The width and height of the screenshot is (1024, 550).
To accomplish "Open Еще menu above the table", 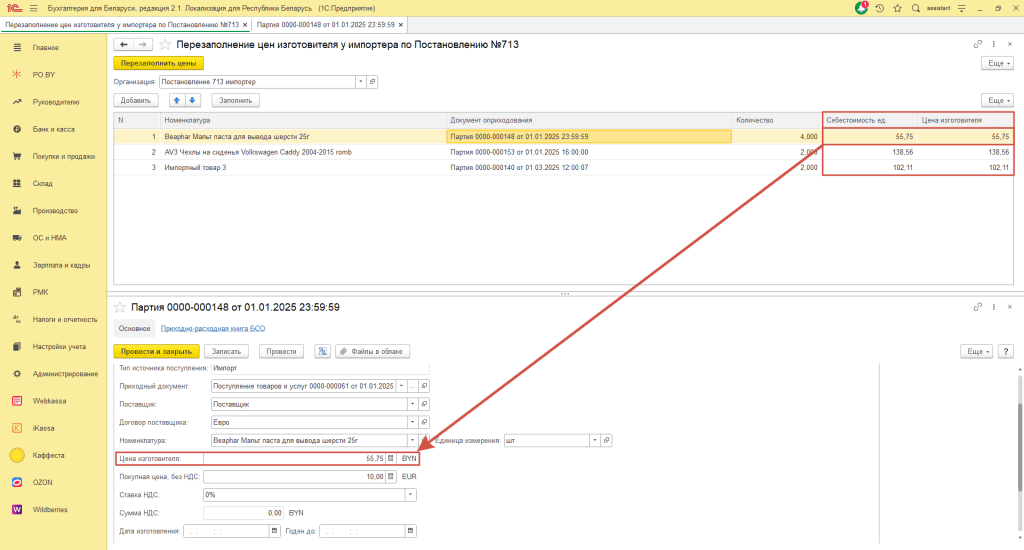I will pos(997,101).
